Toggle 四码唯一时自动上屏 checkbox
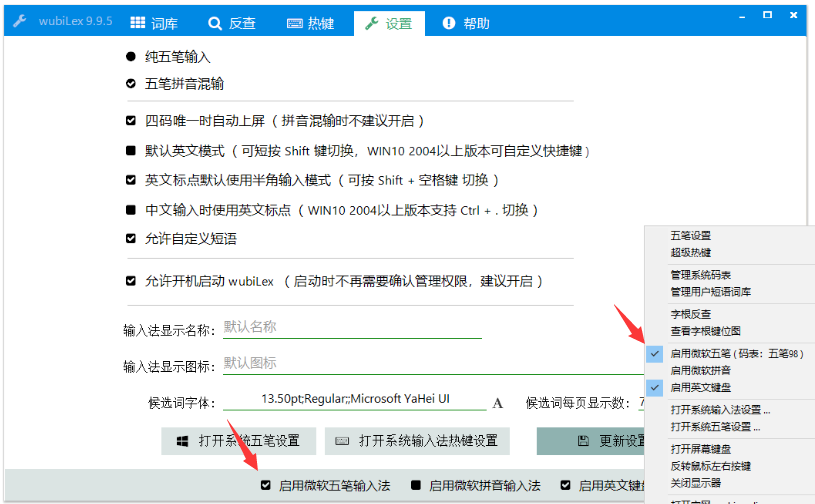 (x=131, y=121)
